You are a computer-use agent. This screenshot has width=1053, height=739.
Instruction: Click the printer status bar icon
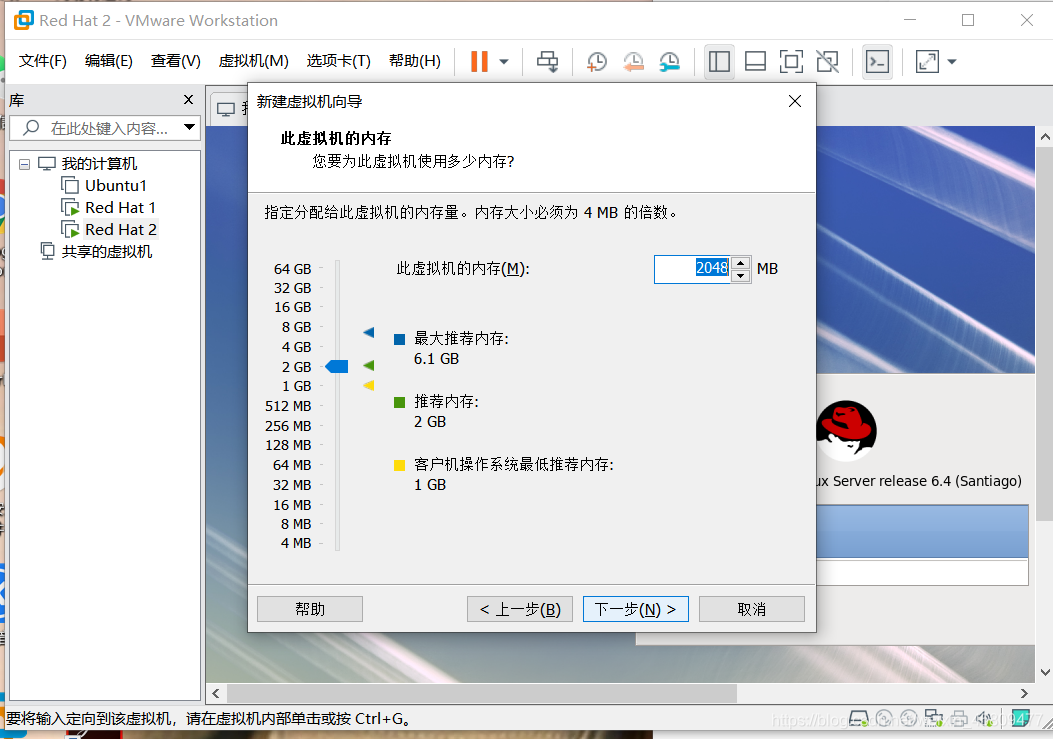[959, 719]
